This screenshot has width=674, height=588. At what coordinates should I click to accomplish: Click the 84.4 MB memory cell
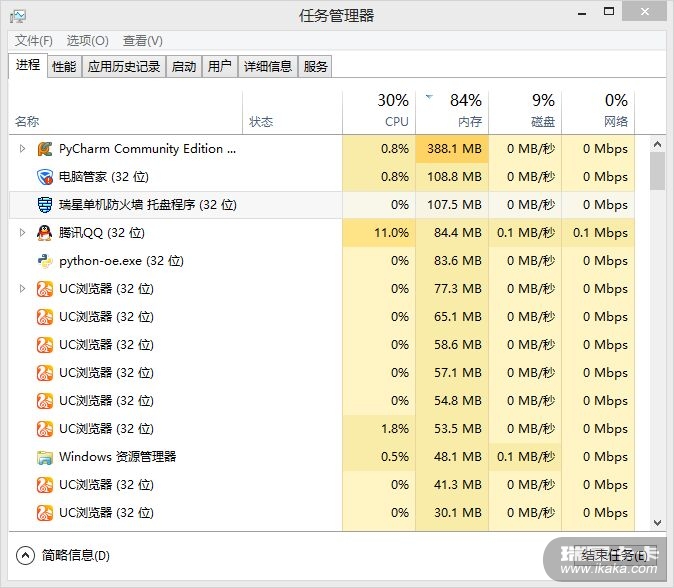452,233
